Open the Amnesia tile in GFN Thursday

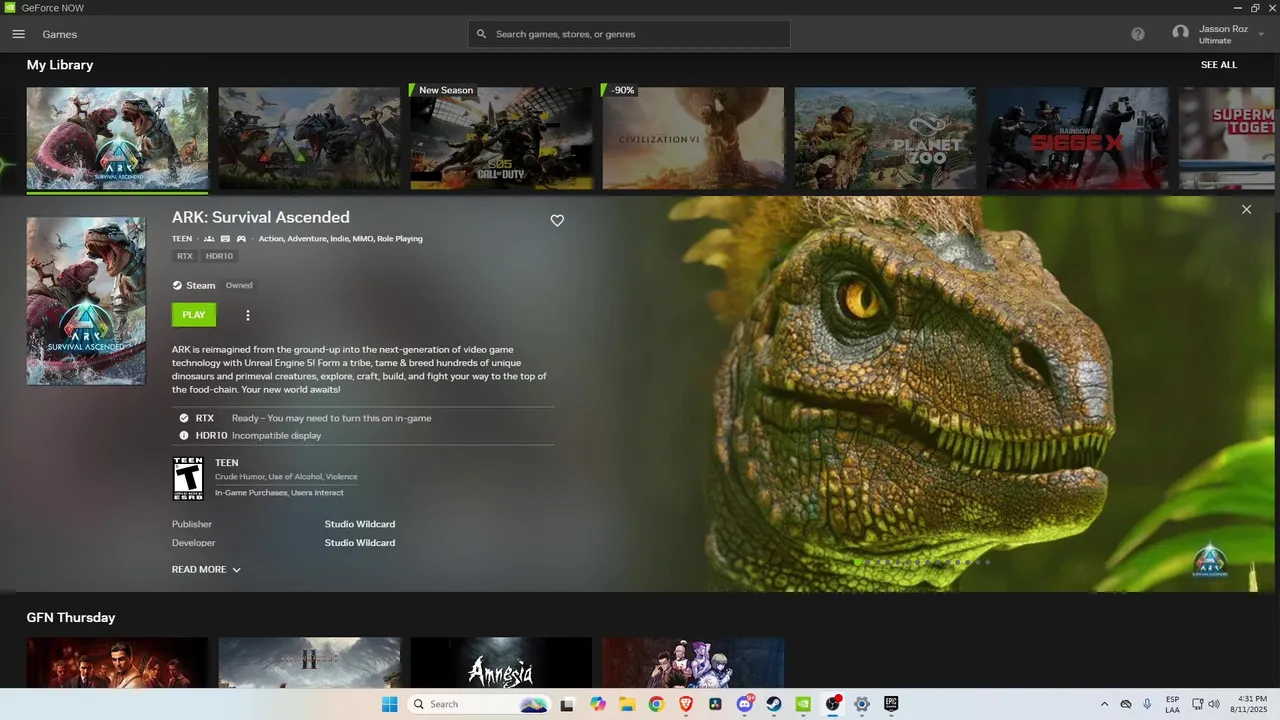[x=501, y=662]
